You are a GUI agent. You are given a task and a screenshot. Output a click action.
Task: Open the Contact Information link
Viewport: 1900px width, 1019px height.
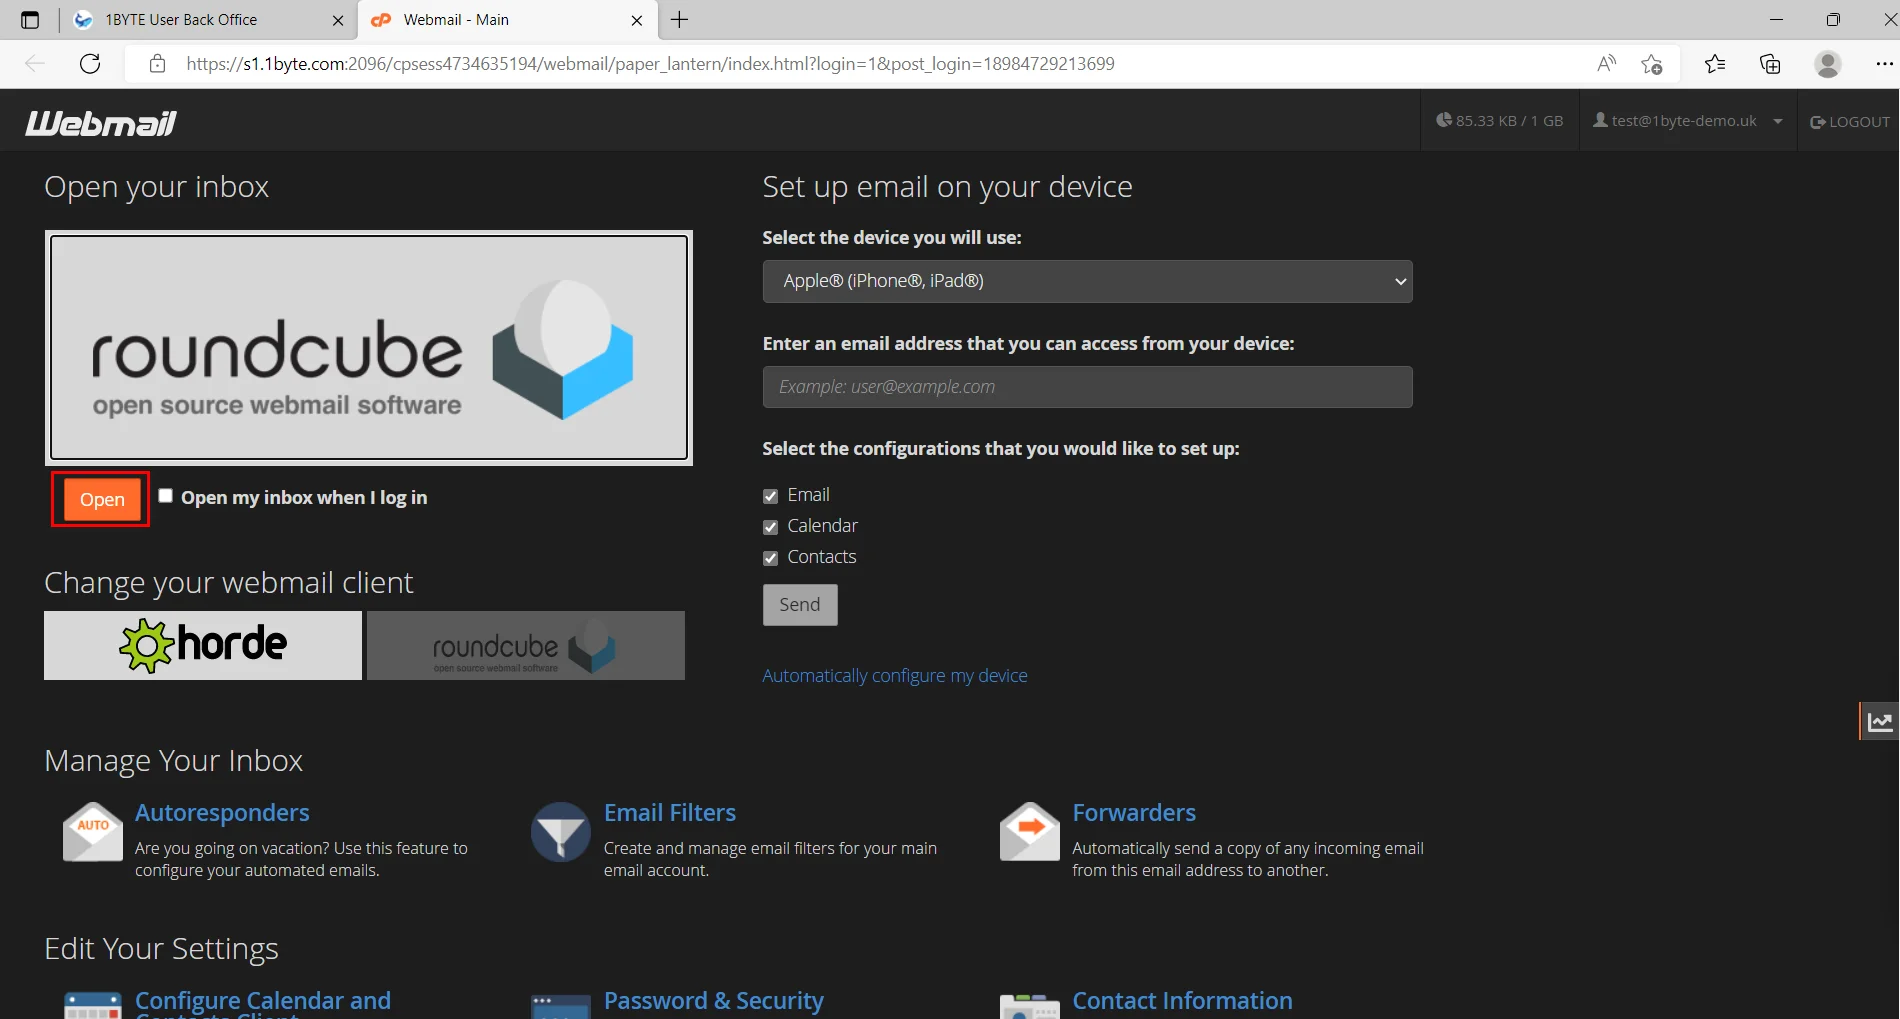click(x=1182, y=1001)
